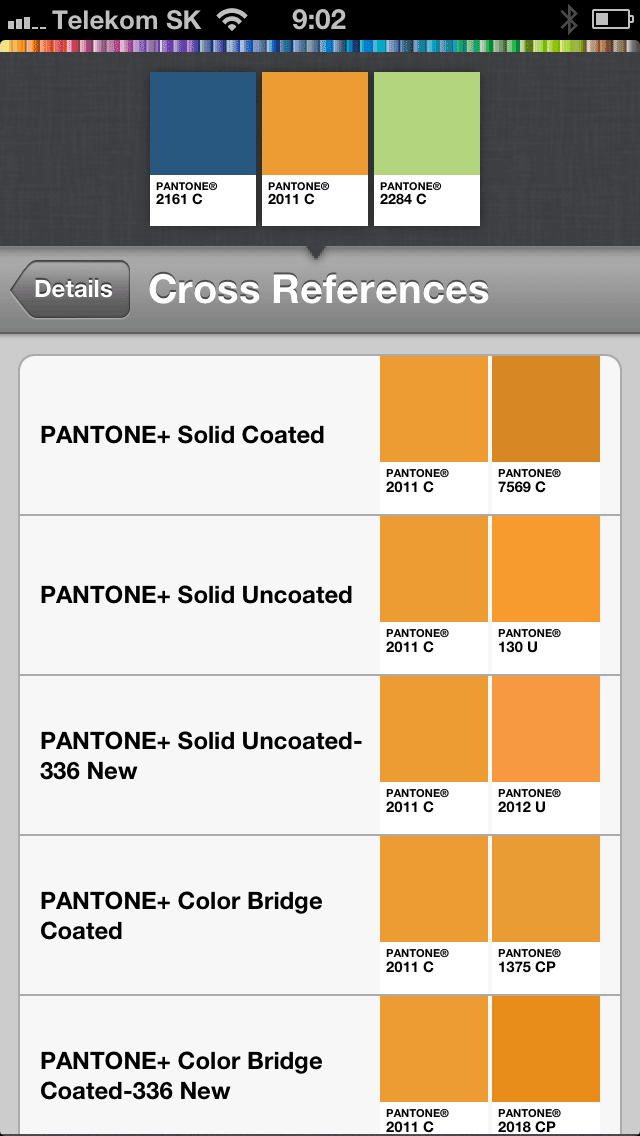The image size is (640, 1136).
Task: Tap the Bluetooth status icon
Action: tap(569, 19)
